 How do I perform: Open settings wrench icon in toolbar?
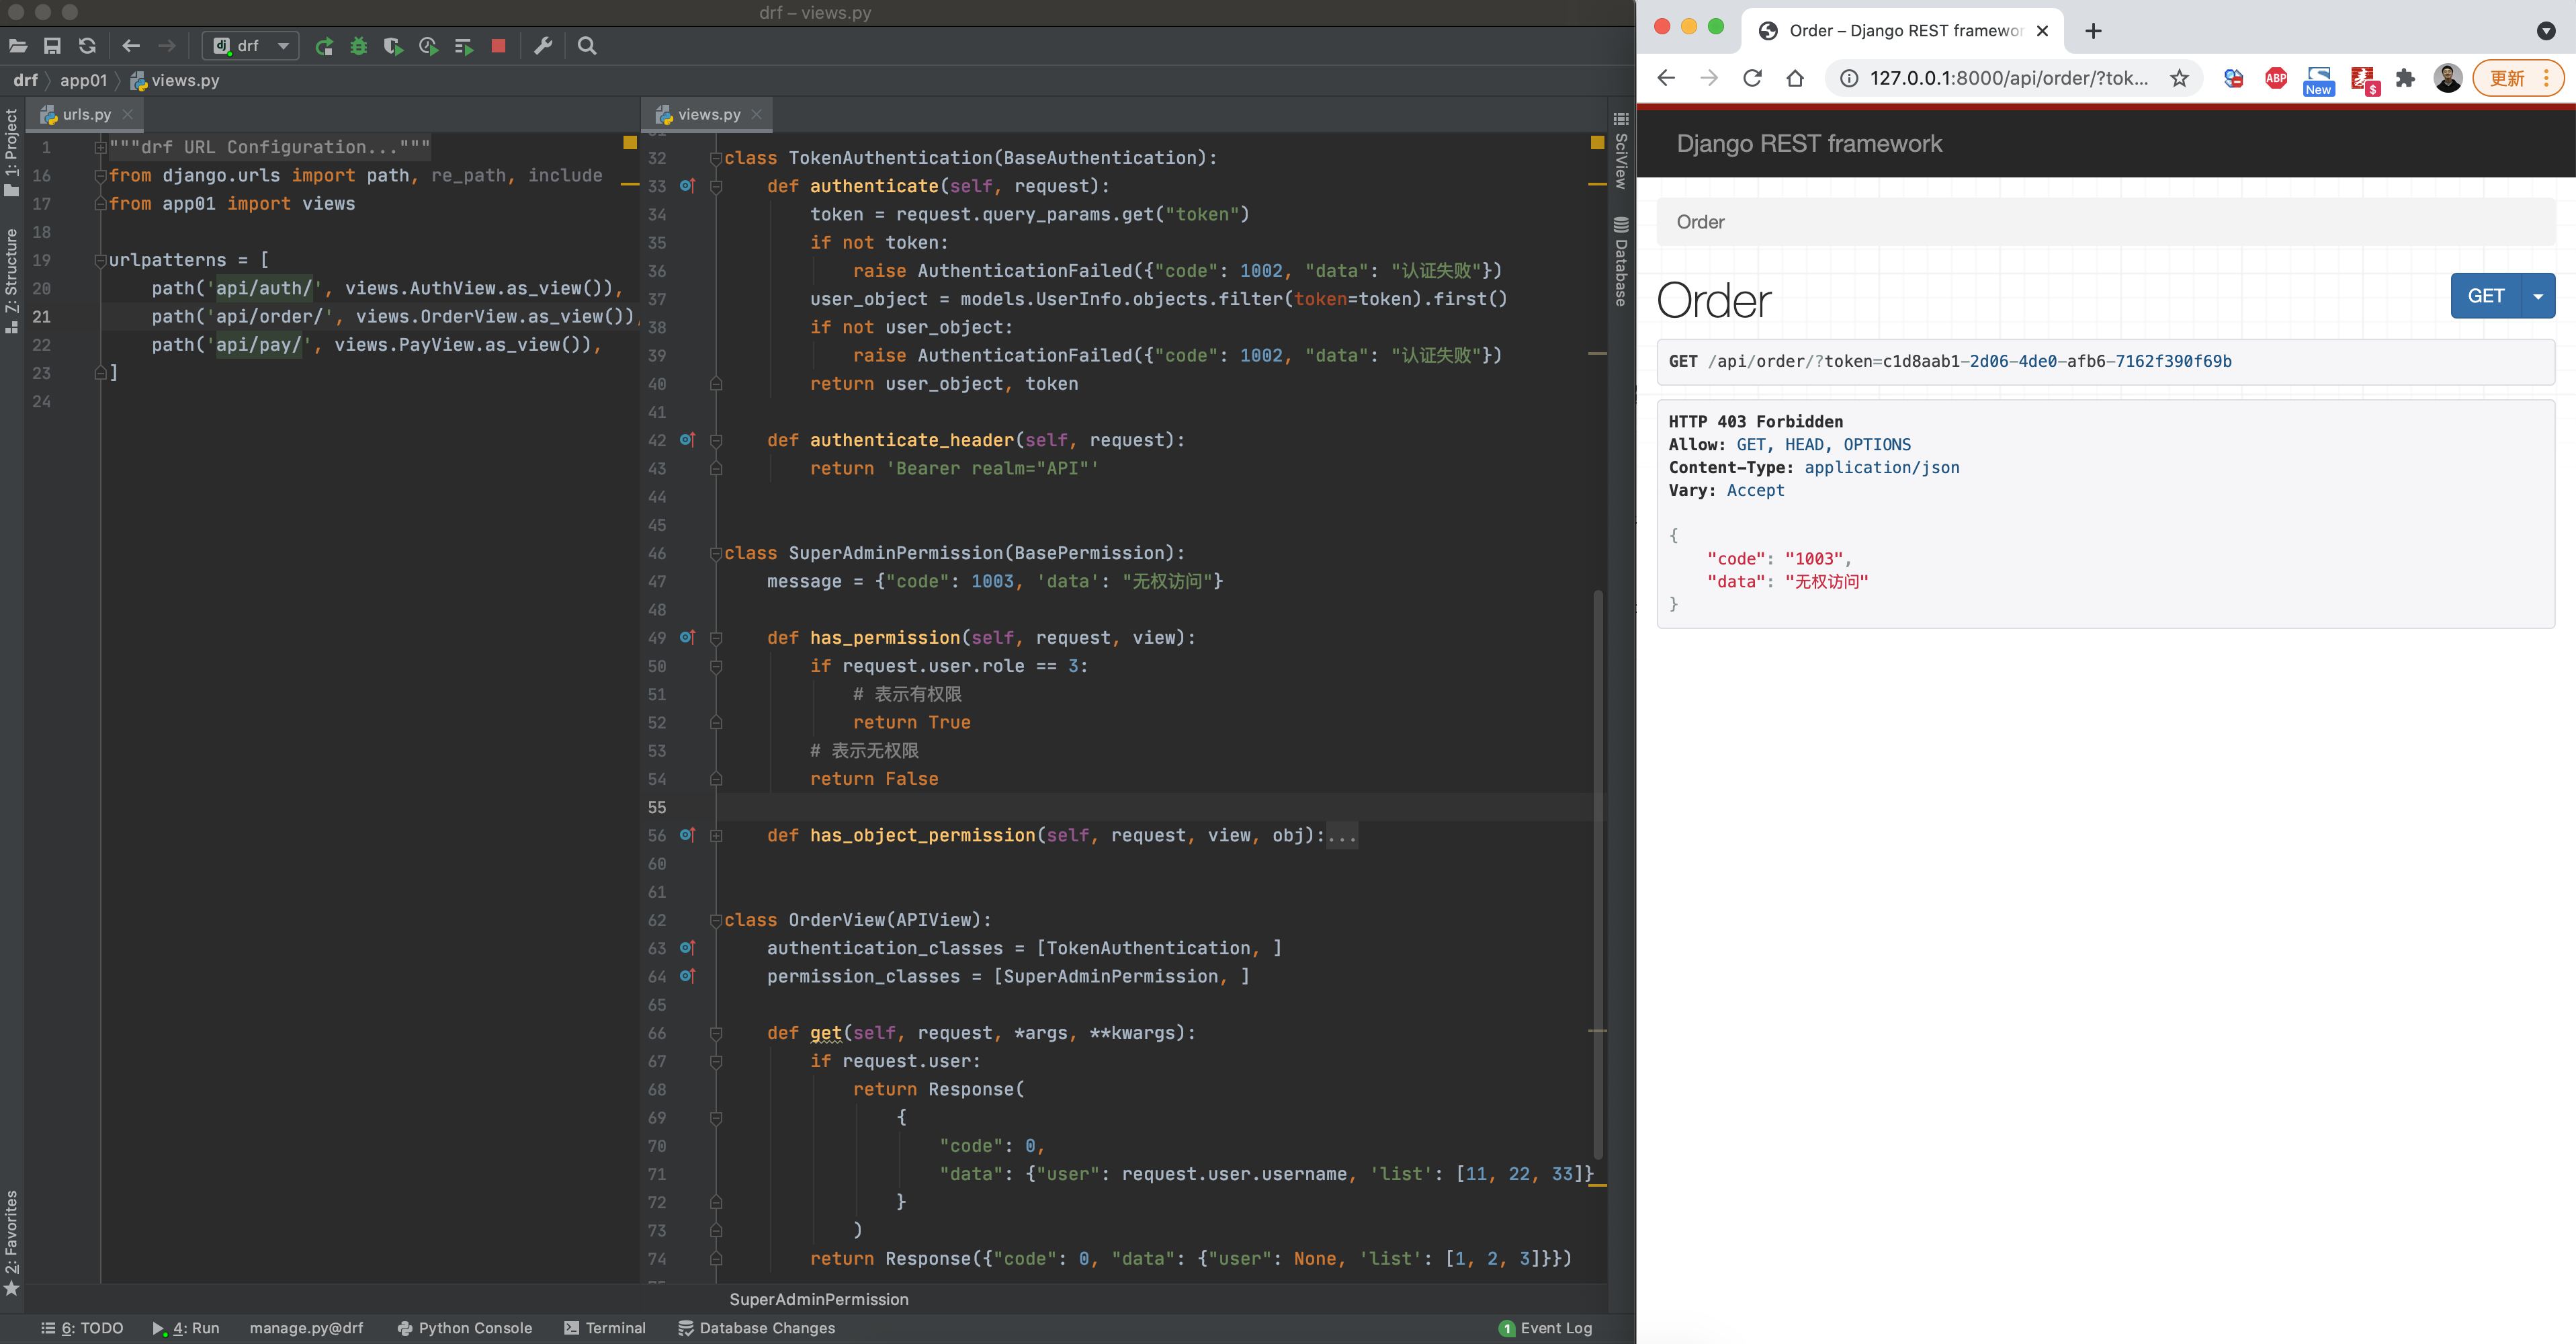click(543, 46)
